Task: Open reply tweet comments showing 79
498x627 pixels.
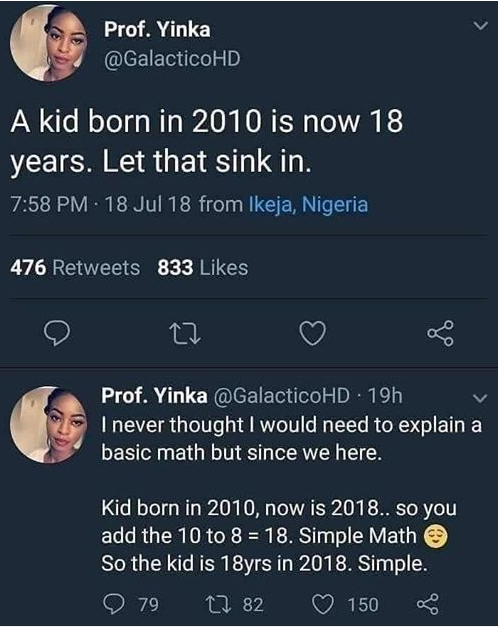Action: (x=131, y=604)
